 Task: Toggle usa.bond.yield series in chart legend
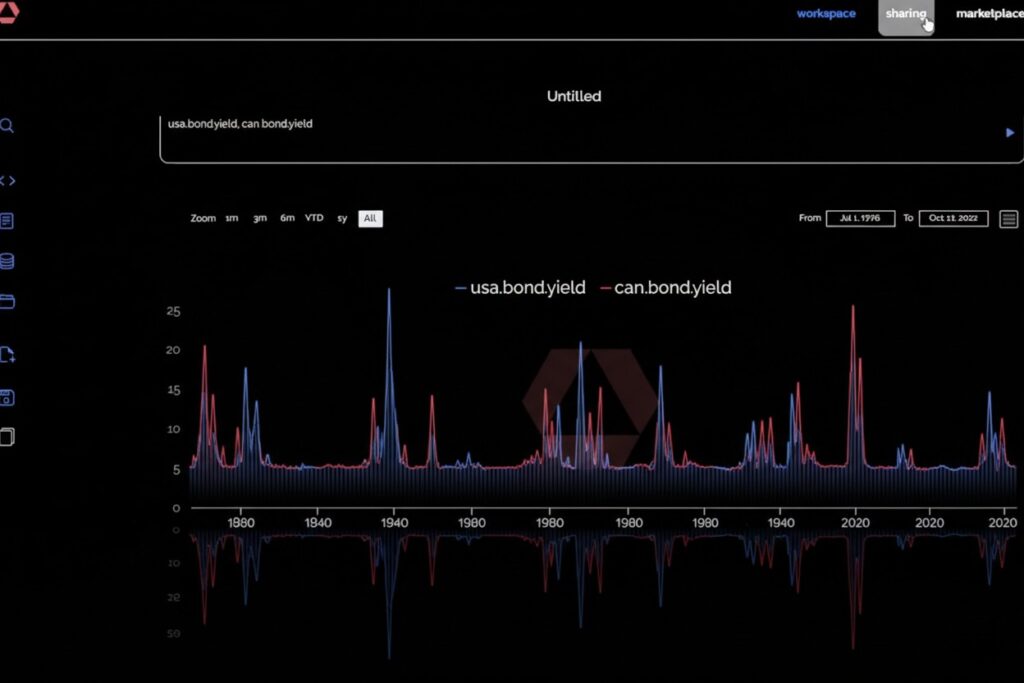[x=520, y=288]
